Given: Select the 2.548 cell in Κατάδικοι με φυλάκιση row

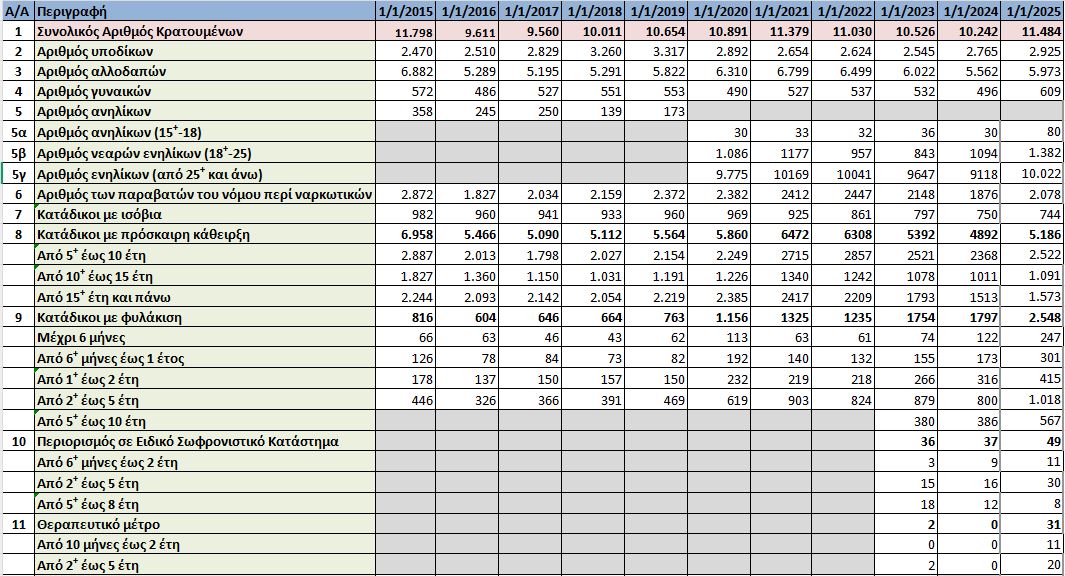Looking at the screenshot, I should coord(1031,318).
